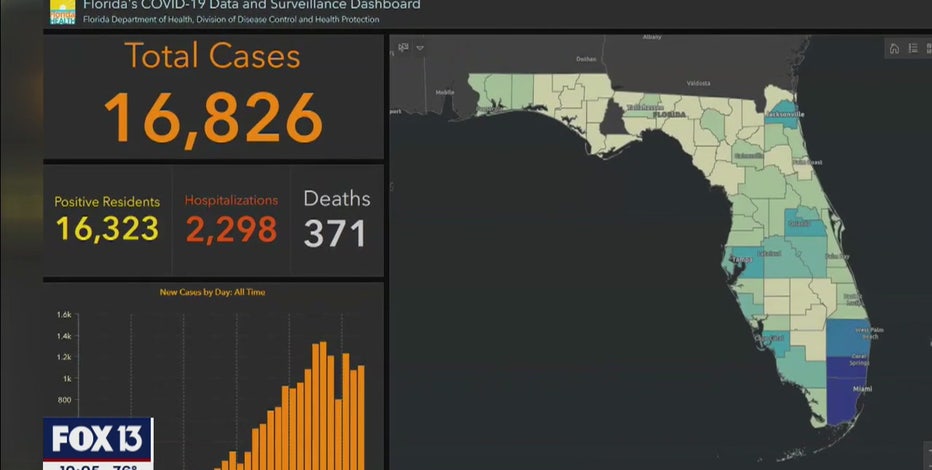Click the Deaths indicator showing 371
The image size is (932, 470).
point(336,231)
